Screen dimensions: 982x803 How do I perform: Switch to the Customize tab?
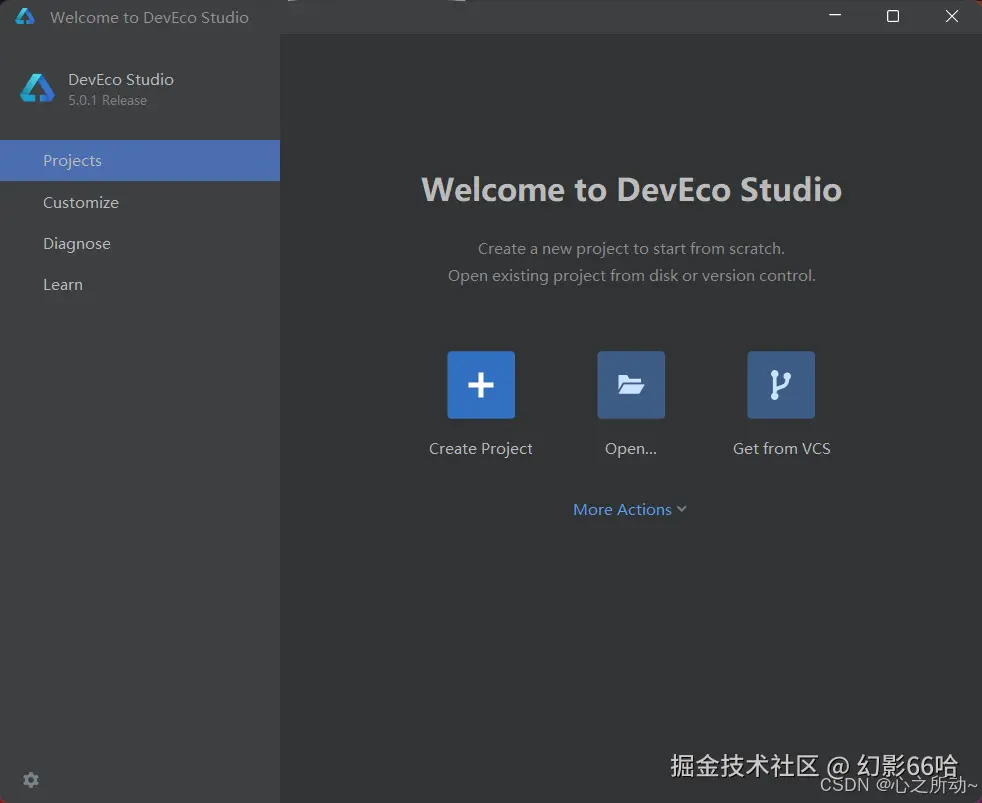point(140,202)
